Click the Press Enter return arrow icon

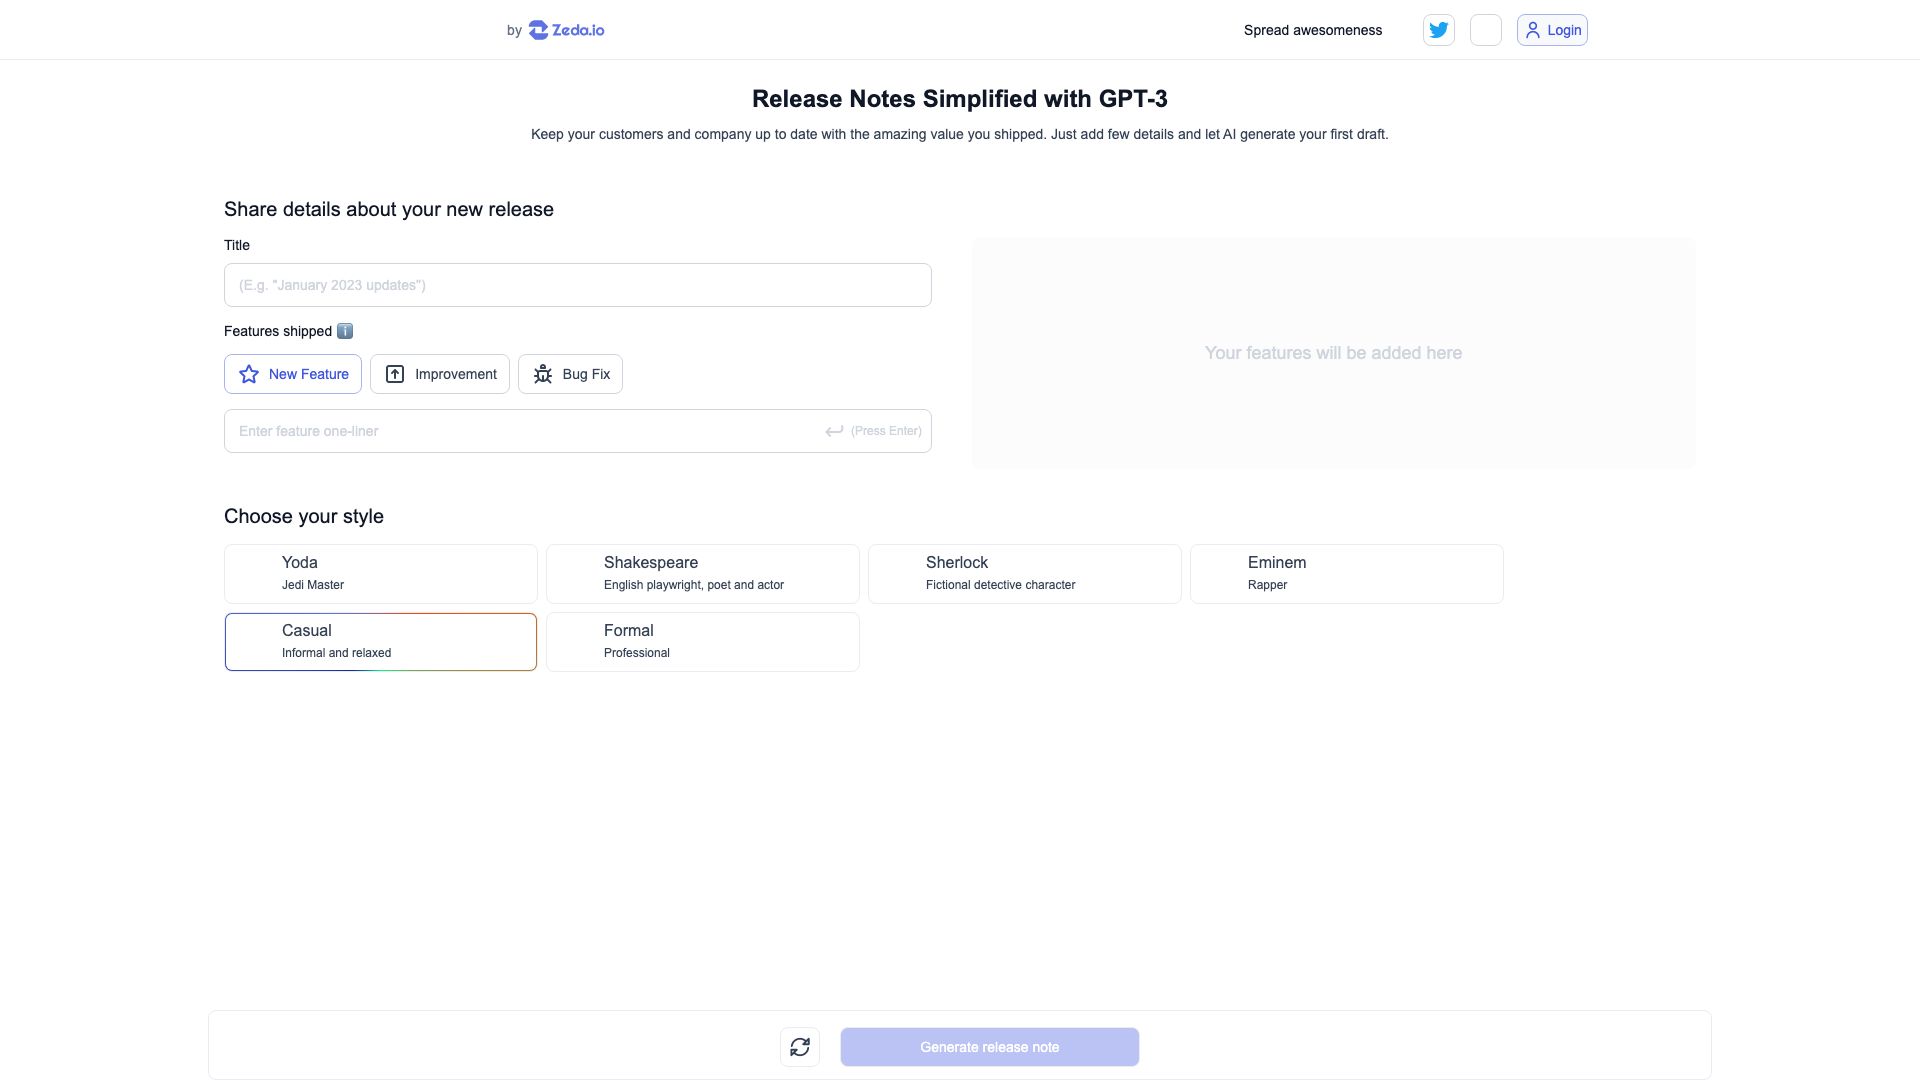click(x=834, y=431)
